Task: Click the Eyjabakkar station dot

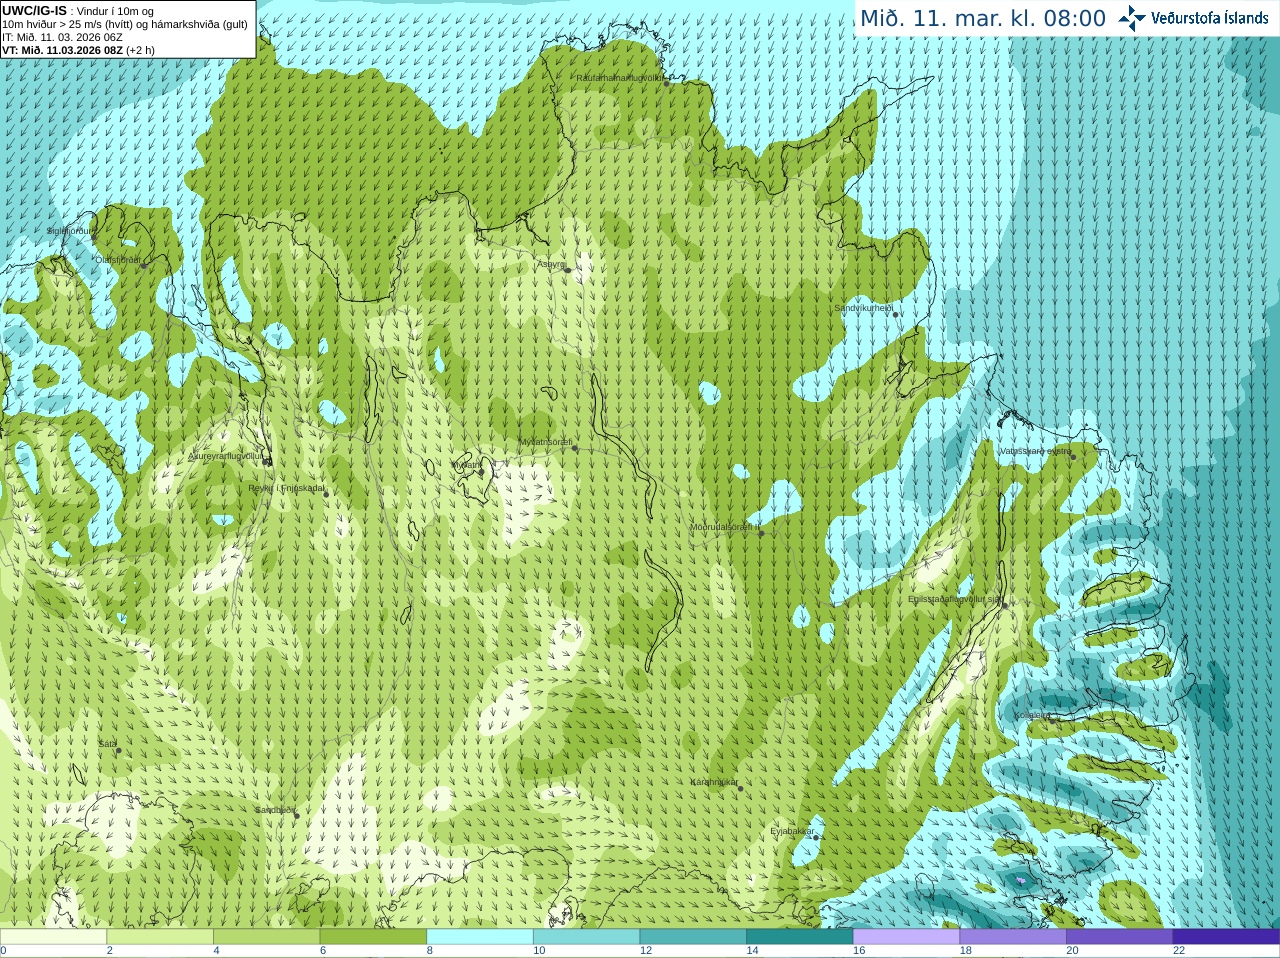Action: 816,837
